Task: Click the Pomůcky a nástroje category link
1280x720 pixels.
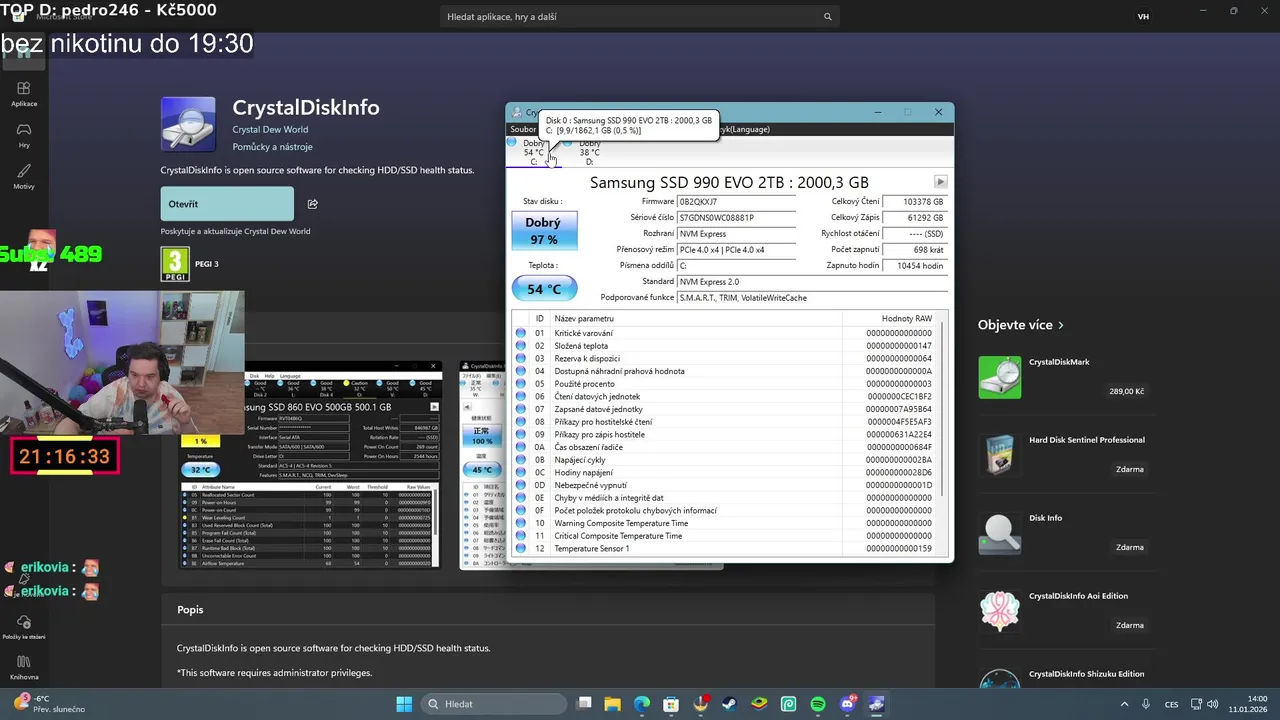Action: [x=272, y=147]
